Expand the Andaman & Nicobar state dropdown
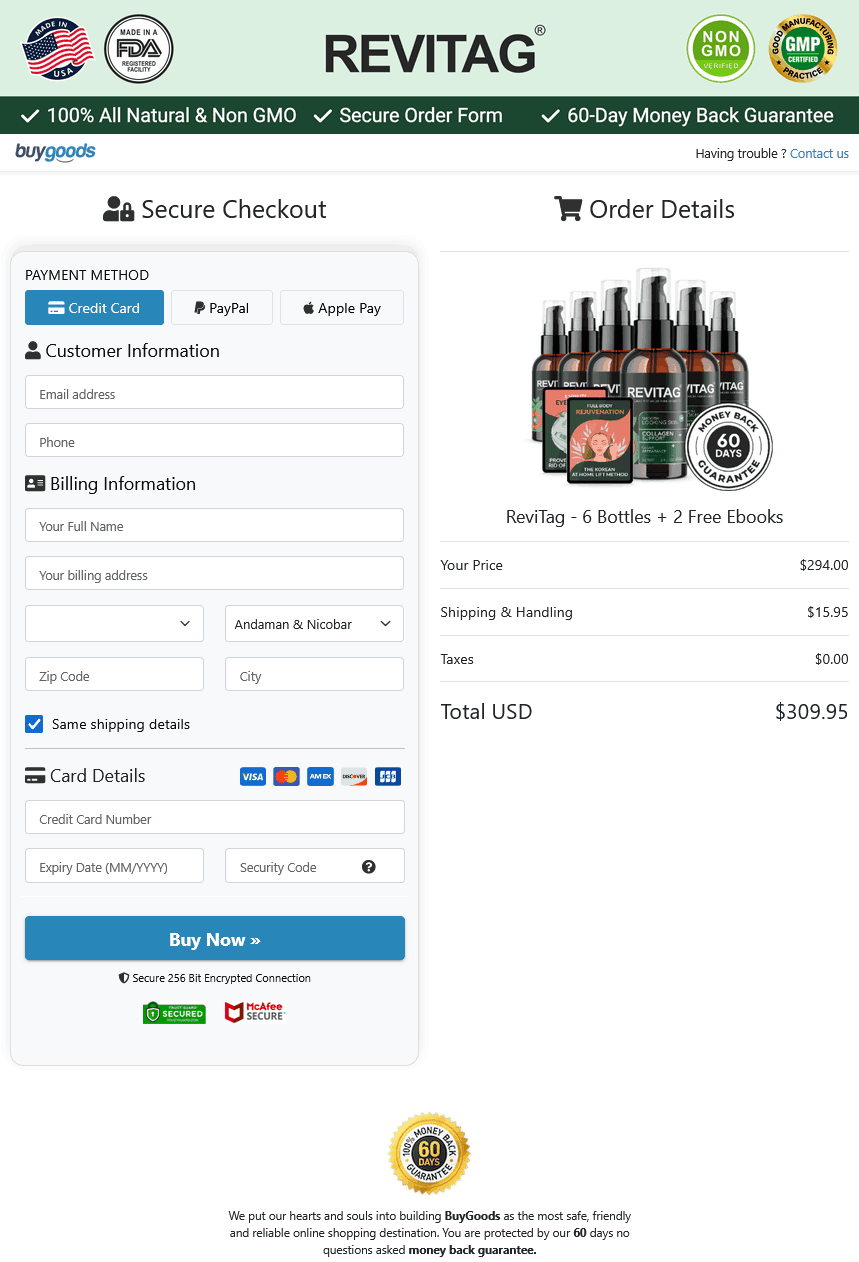The height and width of the screenshot is (1262, 859). [x=314, y=624]
